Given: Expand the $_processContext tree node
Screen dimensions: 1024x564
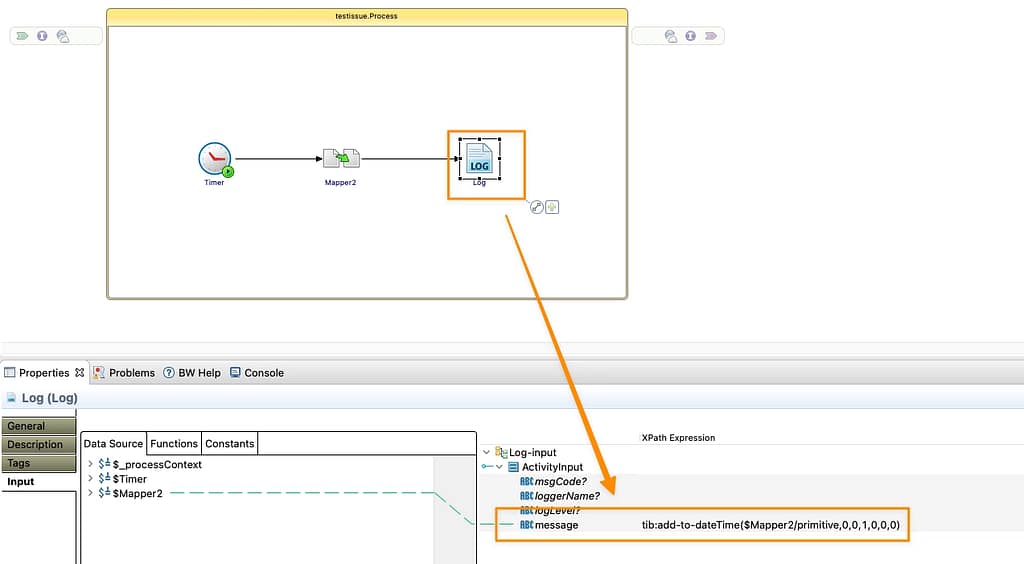Looking at the screenshot, I should tap(90, 465).
